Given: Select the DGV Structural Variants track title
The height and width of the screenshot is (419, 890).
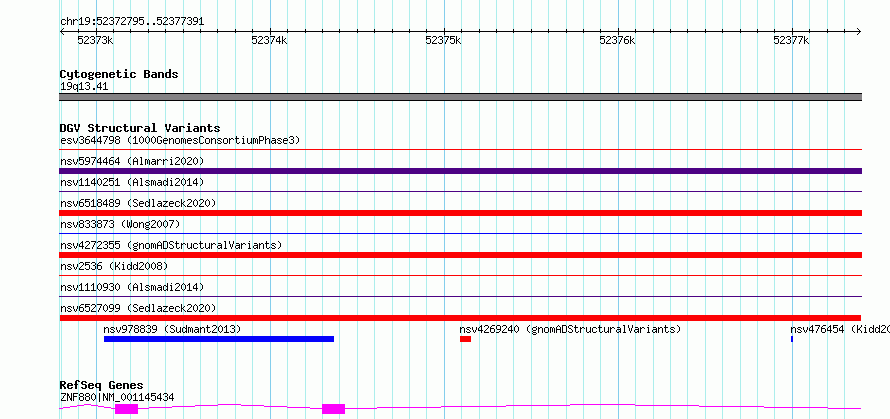Looking at the screenshot, I should (140, 128).
